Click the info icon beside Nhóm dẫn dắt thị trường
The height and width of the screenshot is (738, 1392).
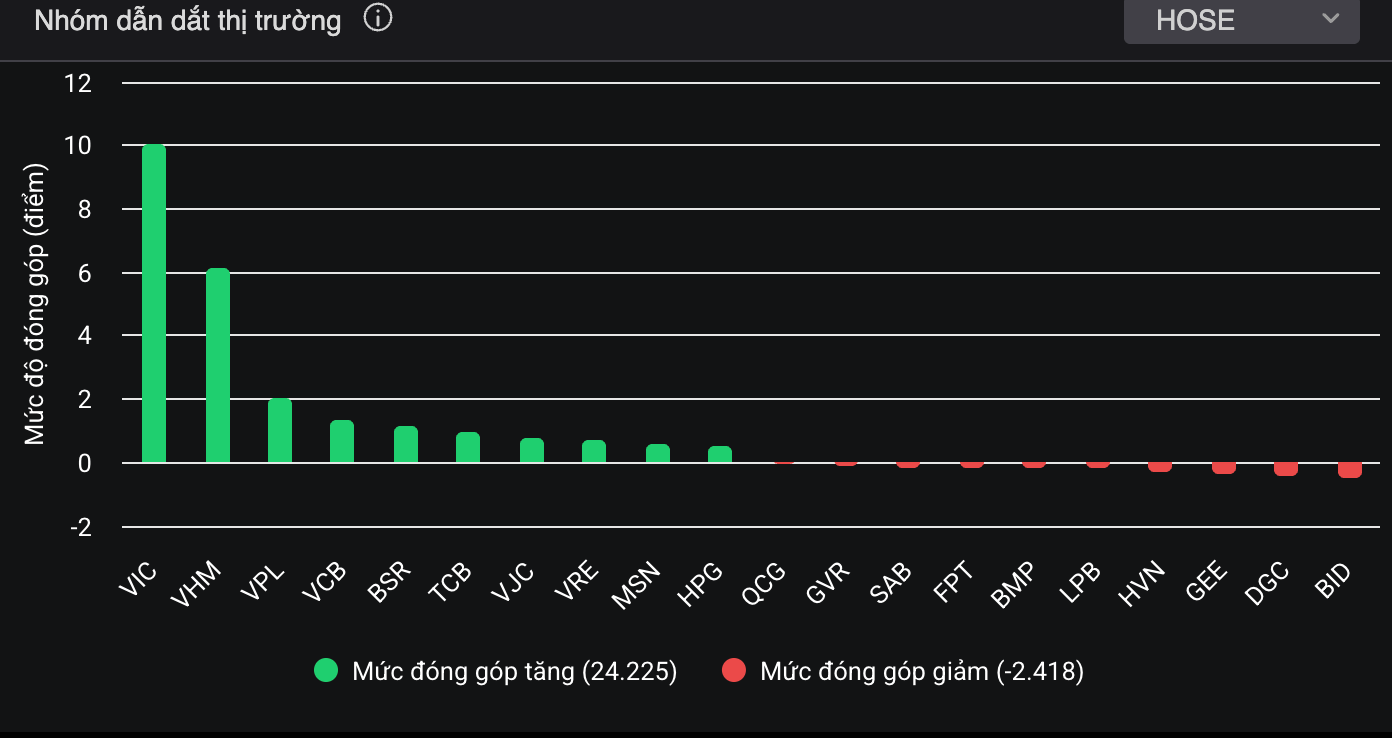coord(378,19)
